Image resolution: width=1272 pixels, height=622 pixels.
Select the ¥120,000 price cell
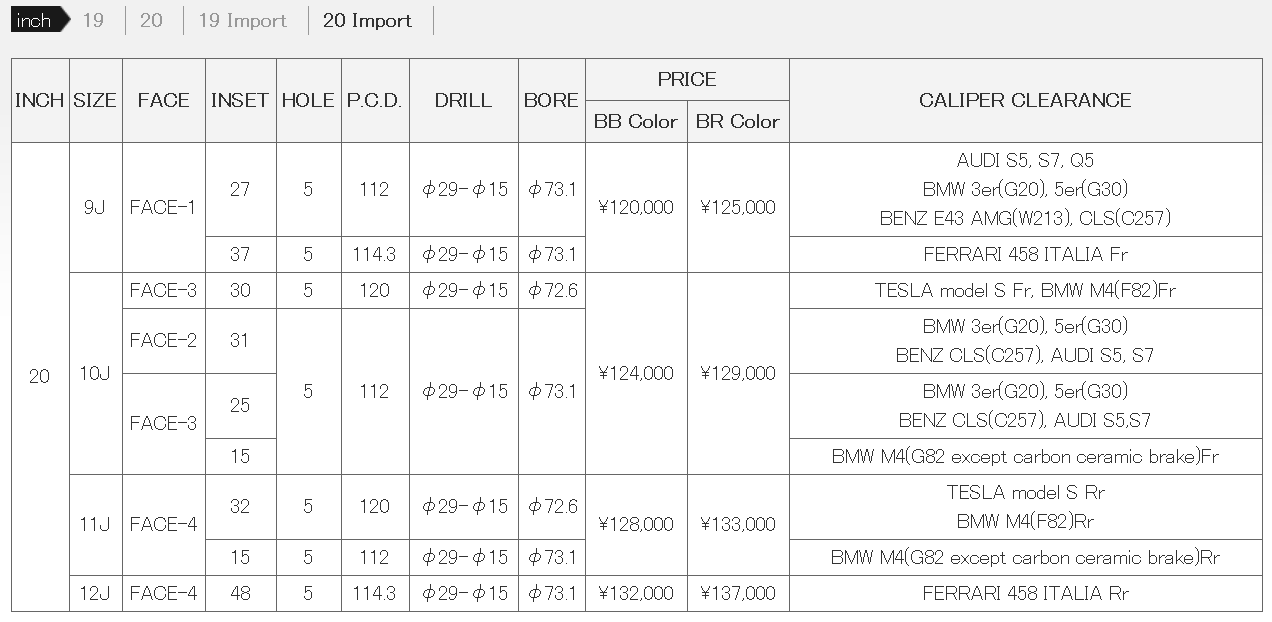click(636, 208)
